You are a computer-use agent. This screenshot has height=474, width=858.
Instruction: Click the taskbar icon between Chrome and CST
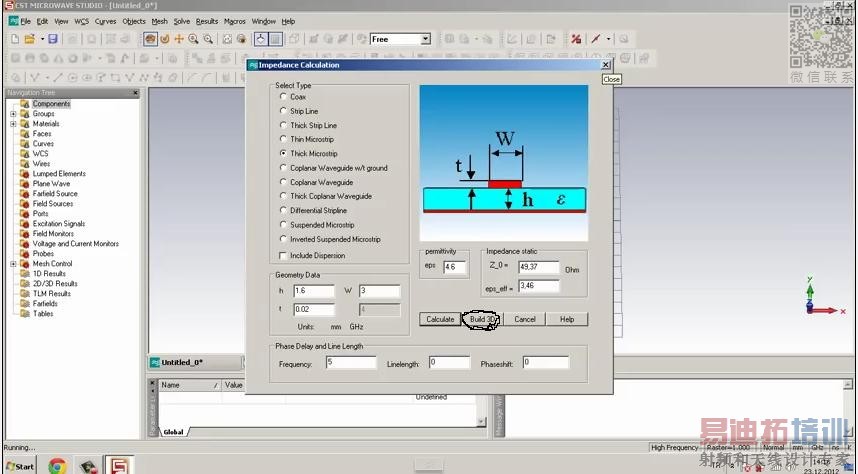[88, 466]
